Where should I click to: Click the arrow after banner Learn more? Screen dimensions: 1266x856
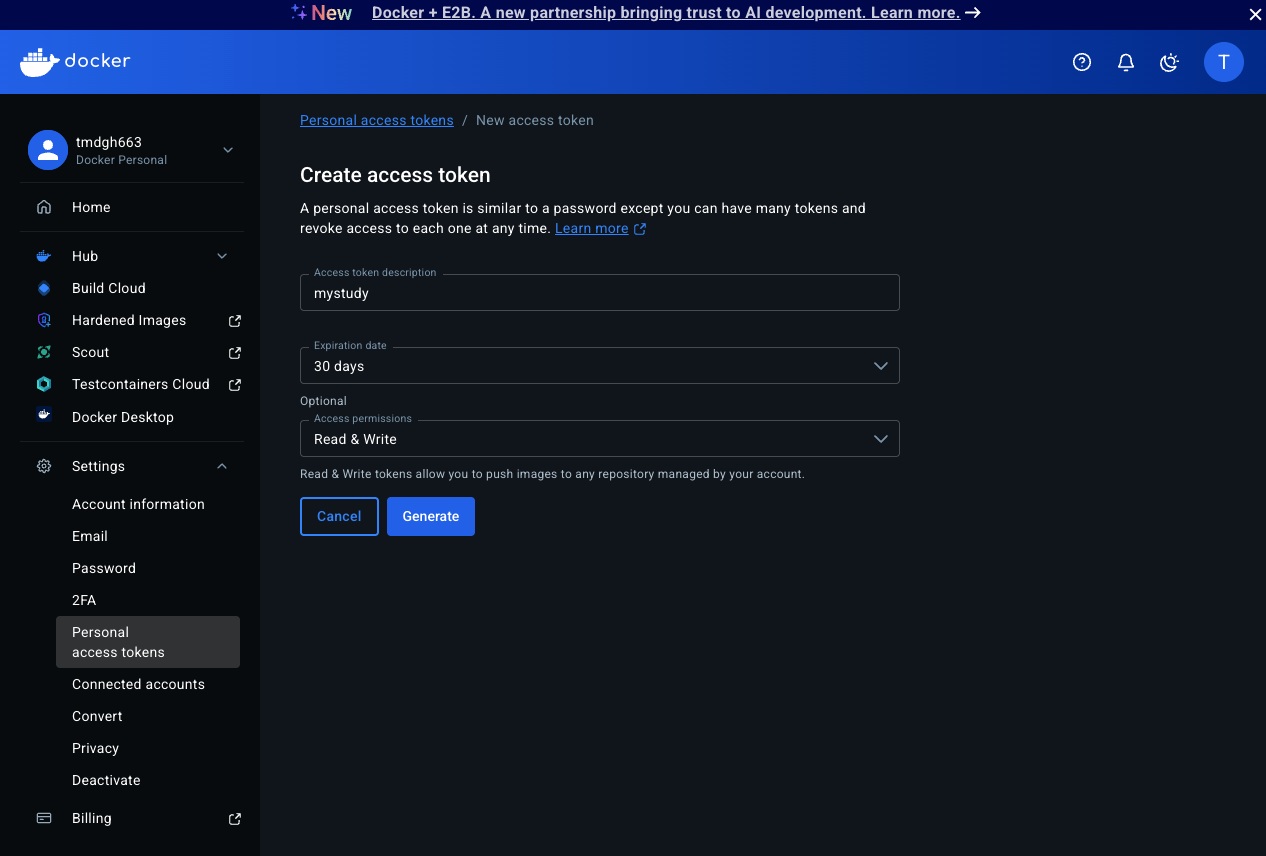tap(972, 13)
